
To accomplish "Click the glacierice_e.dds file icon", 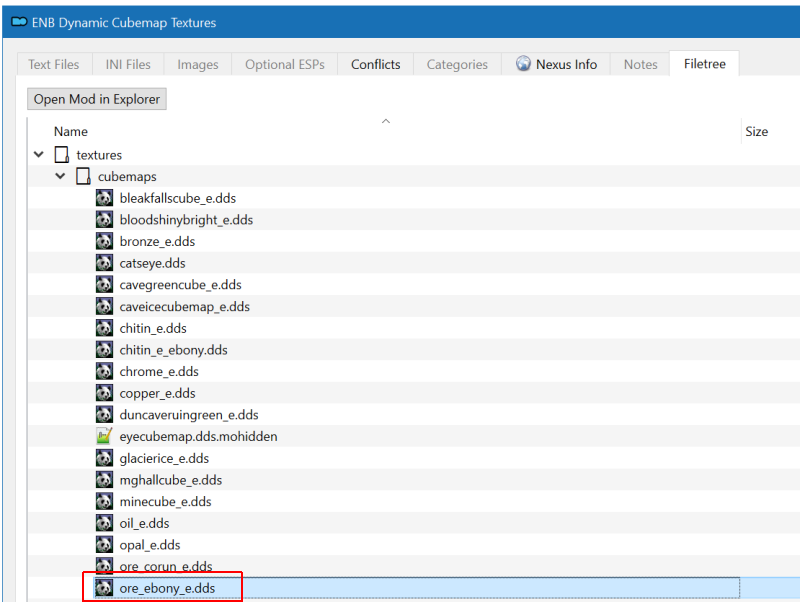I will (x=104, y=458).
